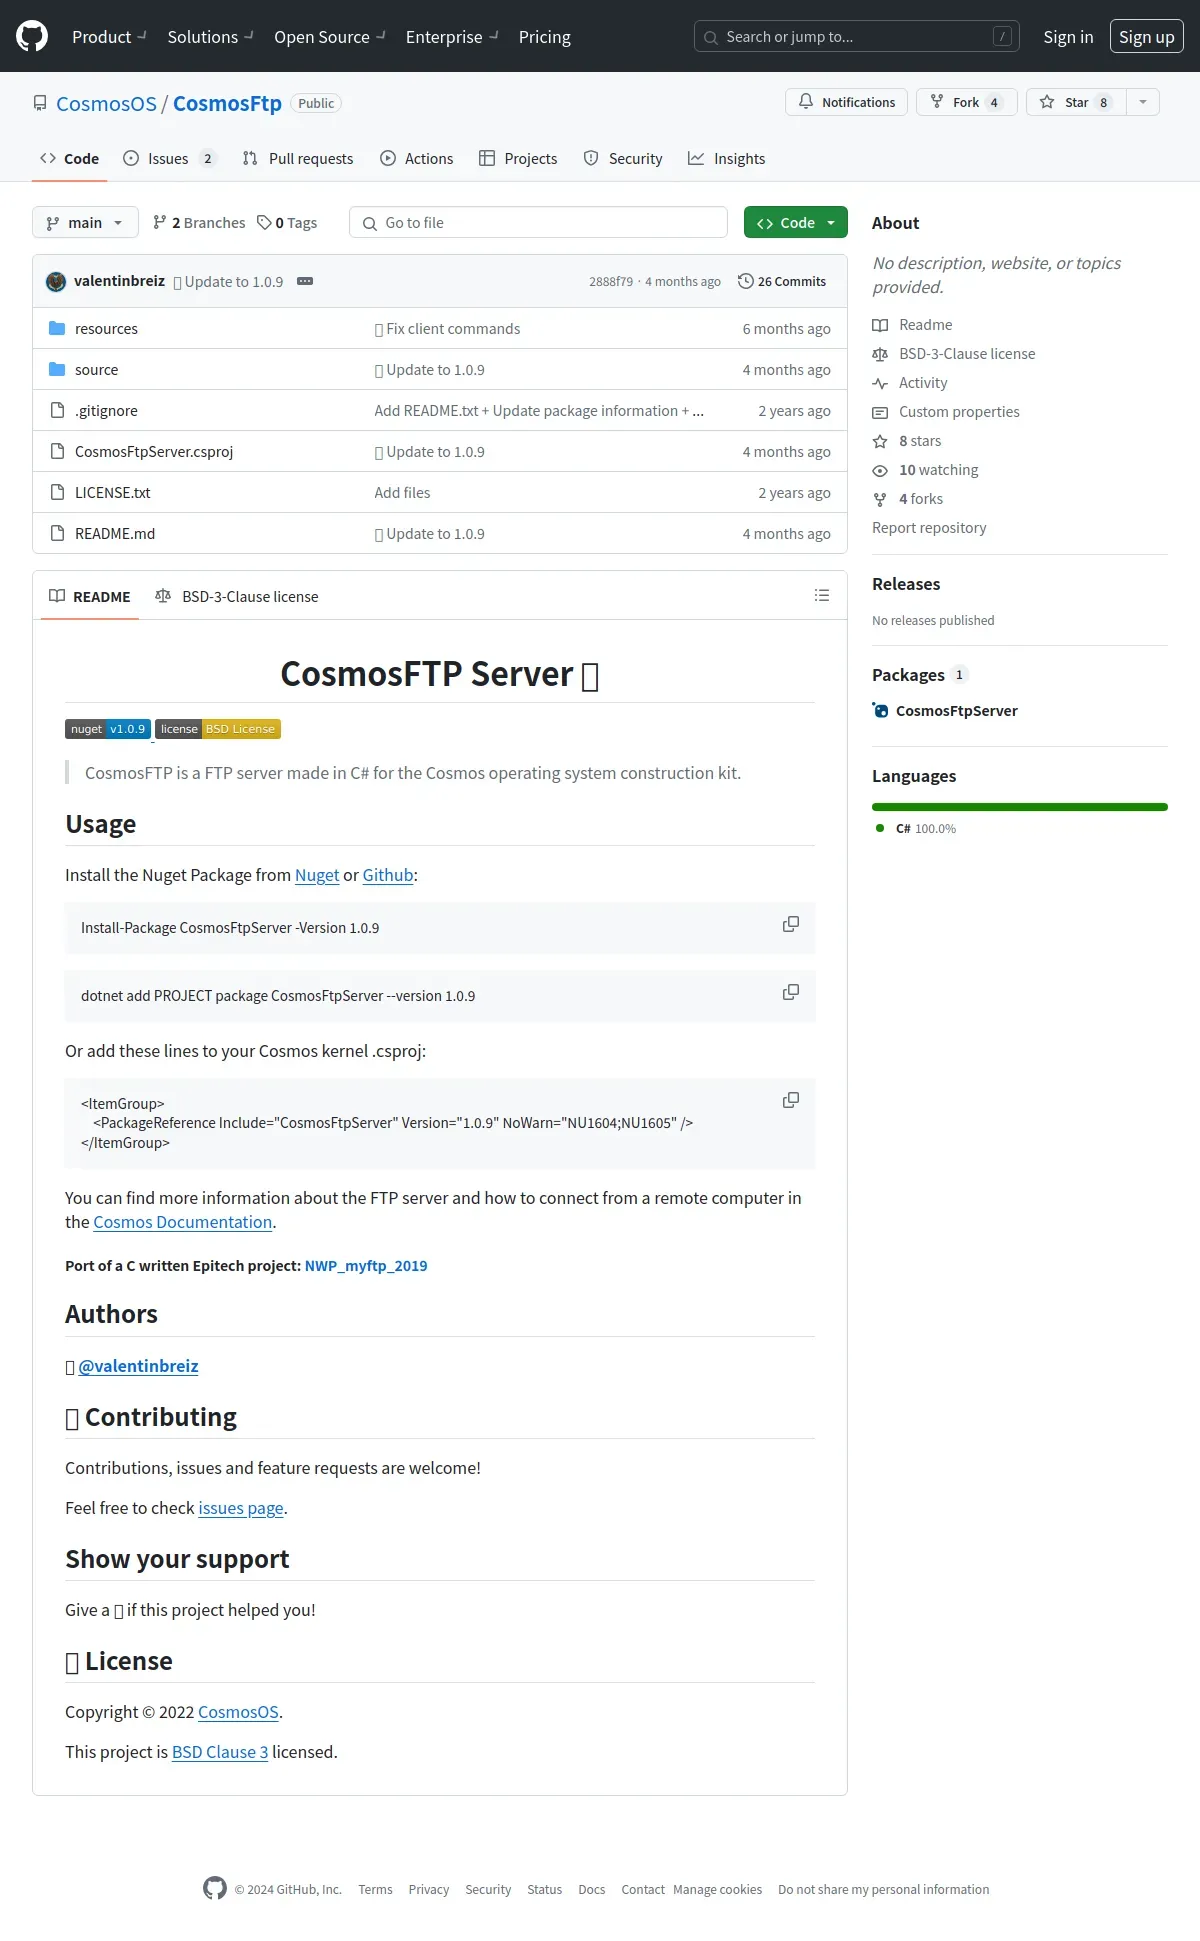
Task: Focus the Go to file field
Action: coord(538,223)
